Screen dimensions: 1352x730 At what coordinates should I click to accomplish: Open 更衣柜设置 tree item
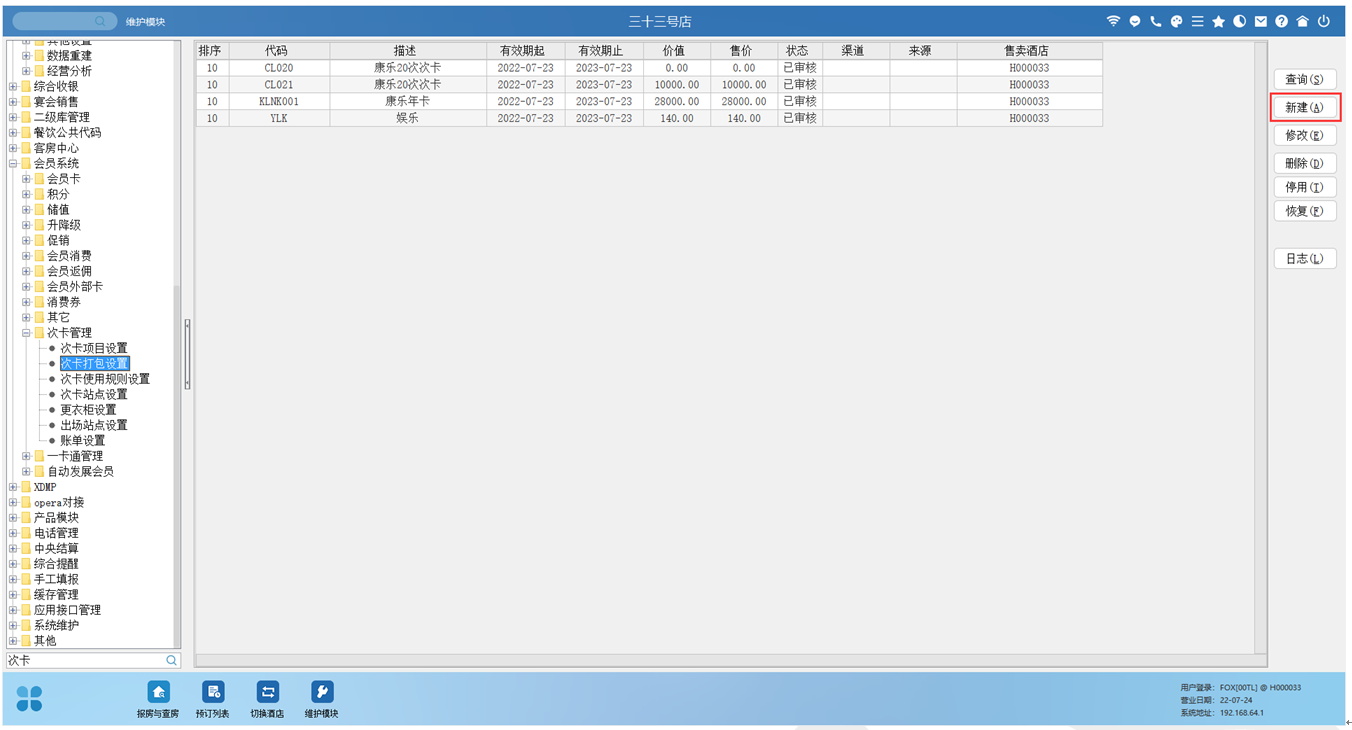tap(88, 410)
